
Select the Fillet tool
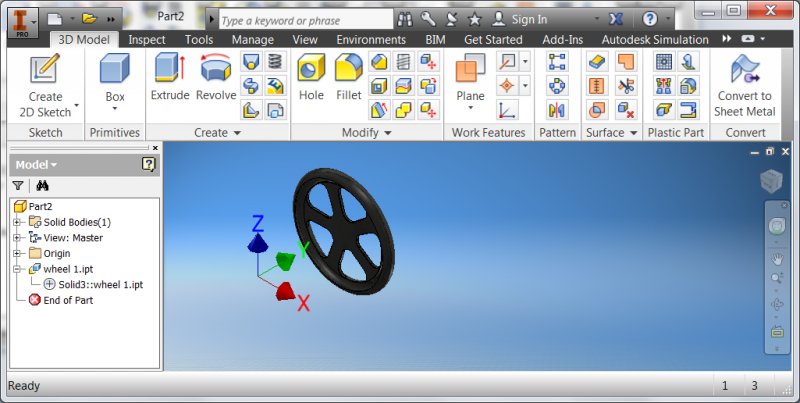349,78
